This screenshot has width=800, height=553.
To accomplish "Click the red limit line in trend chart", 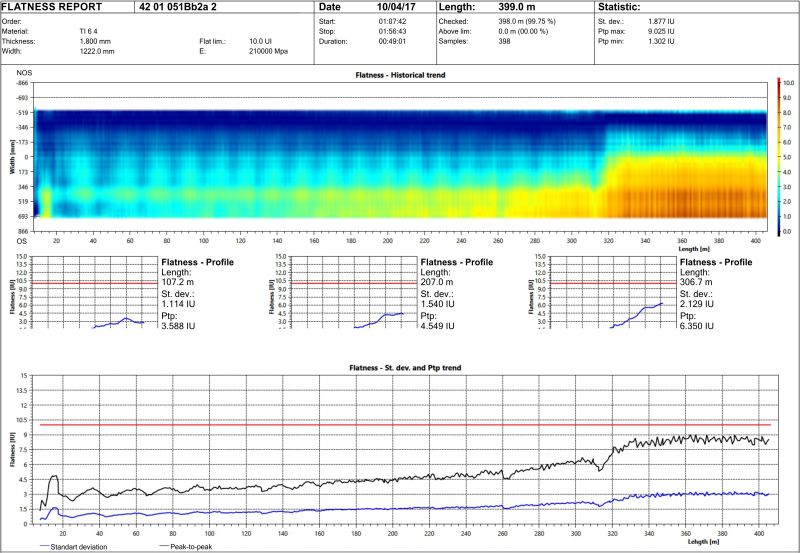I will click(400, 425).
